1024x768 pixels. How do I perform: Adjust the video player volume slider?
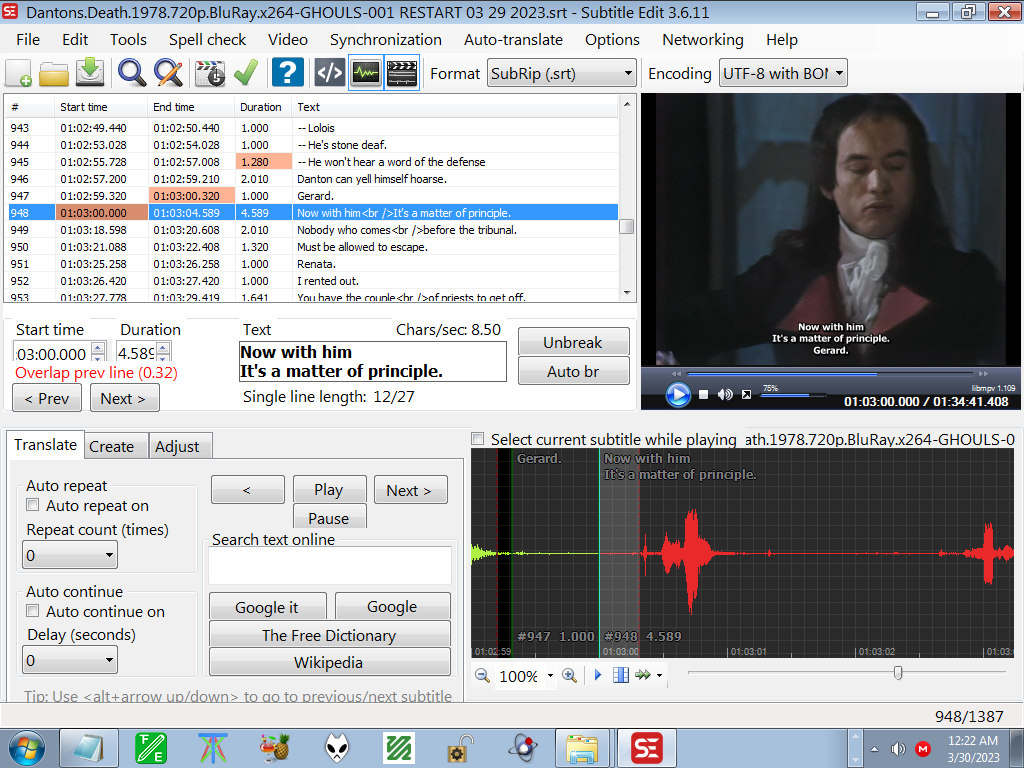(793, 396)
